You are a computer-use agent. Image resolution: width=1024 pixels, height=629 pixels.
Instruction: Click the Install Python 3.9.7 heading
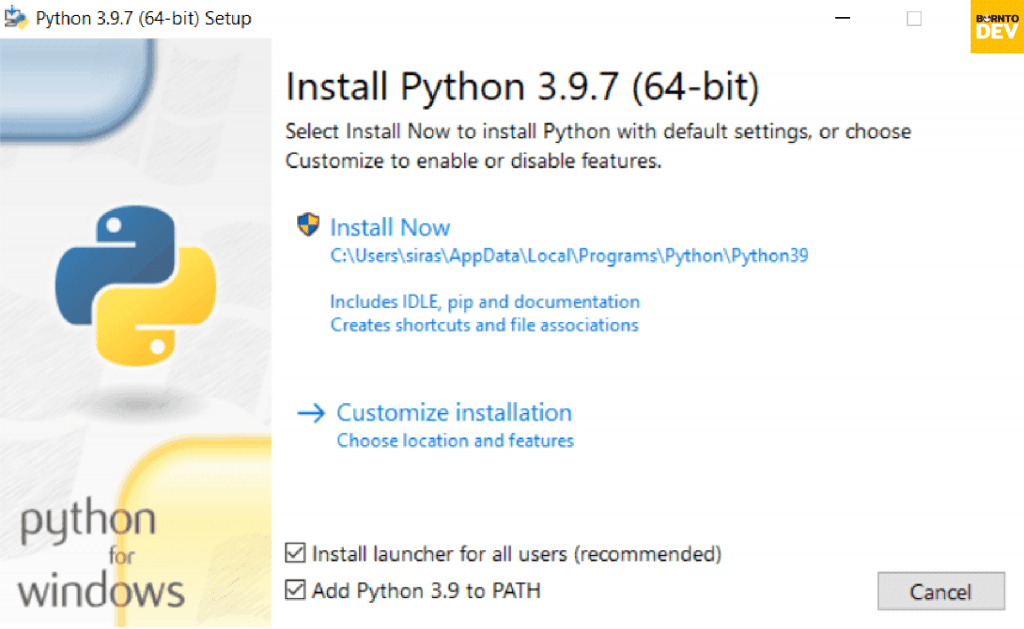[x=521, y=87]
